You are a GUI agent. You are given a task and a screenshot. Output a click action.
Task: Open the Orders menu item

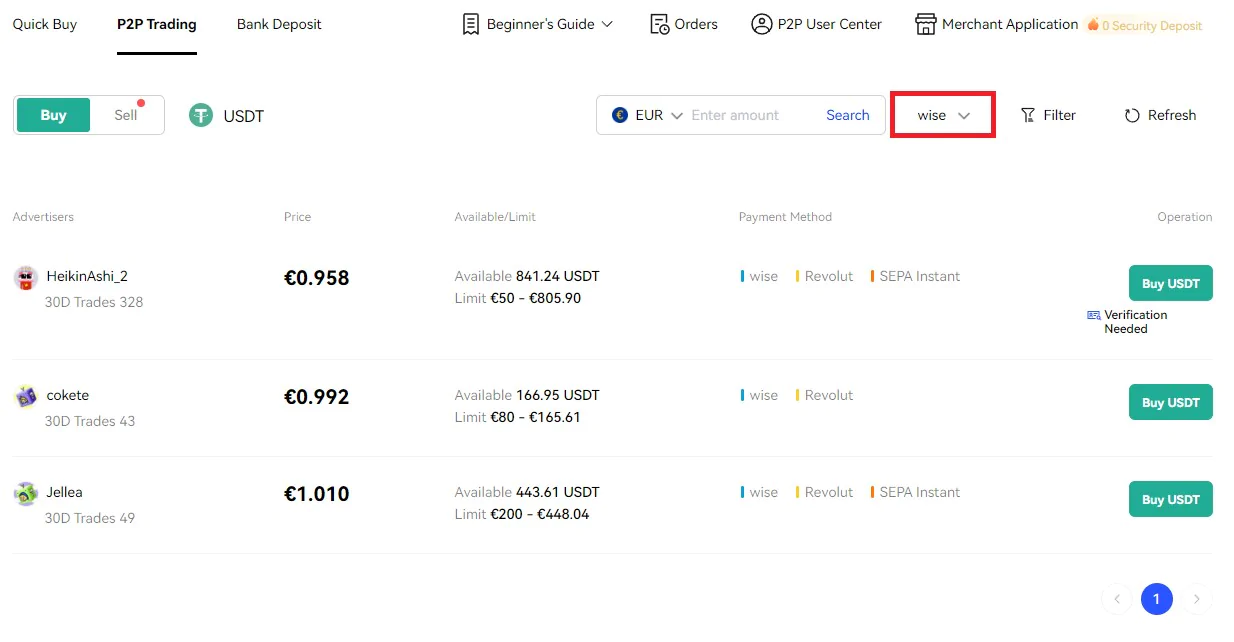click(684, 24)
